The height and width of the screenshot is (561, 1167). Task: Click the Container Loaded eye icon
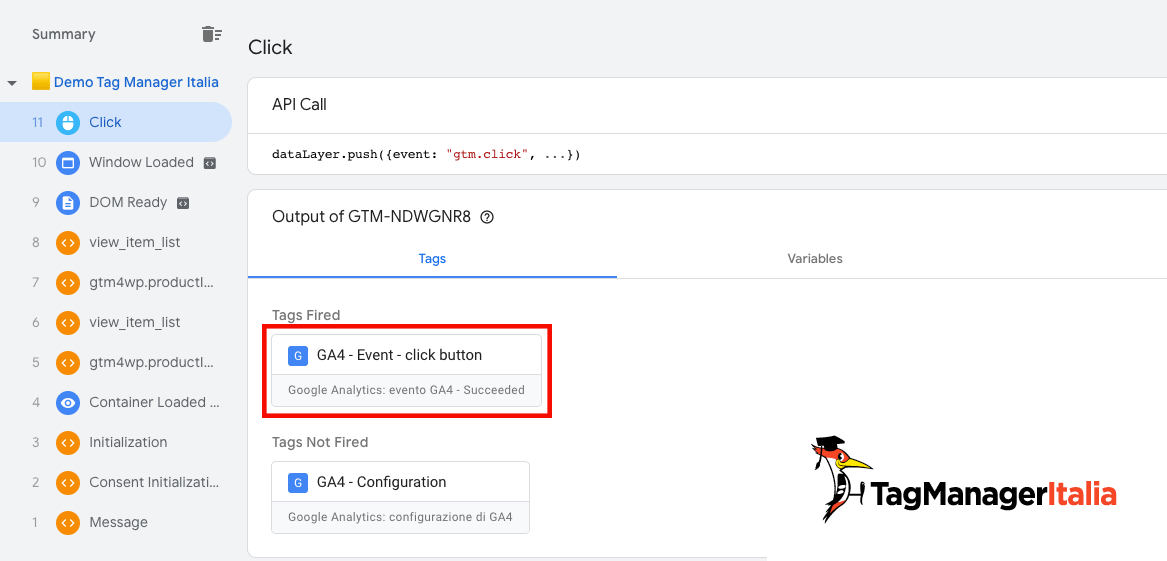[x=67, y=402]
